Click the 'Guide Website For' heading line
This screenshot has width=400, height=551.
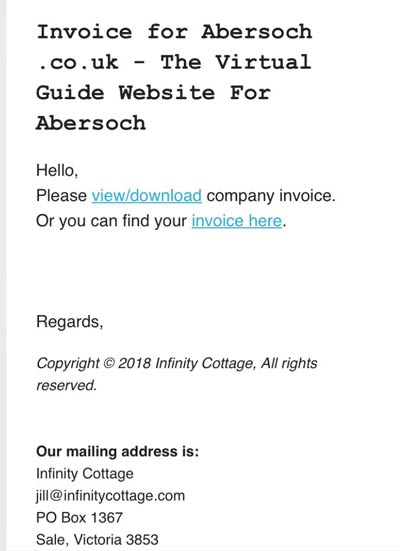154,93
